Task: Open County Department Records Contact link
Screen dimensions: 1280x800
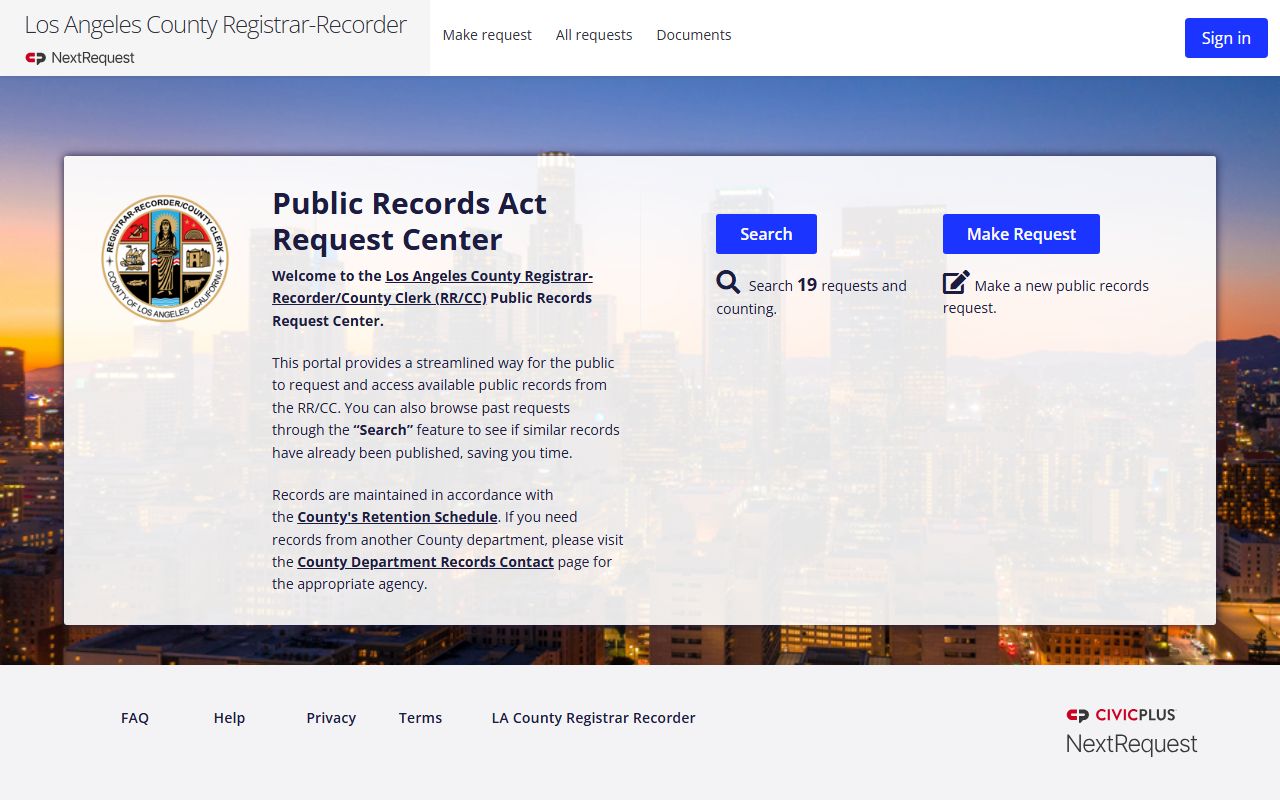Action: click(x=425, y=562)
